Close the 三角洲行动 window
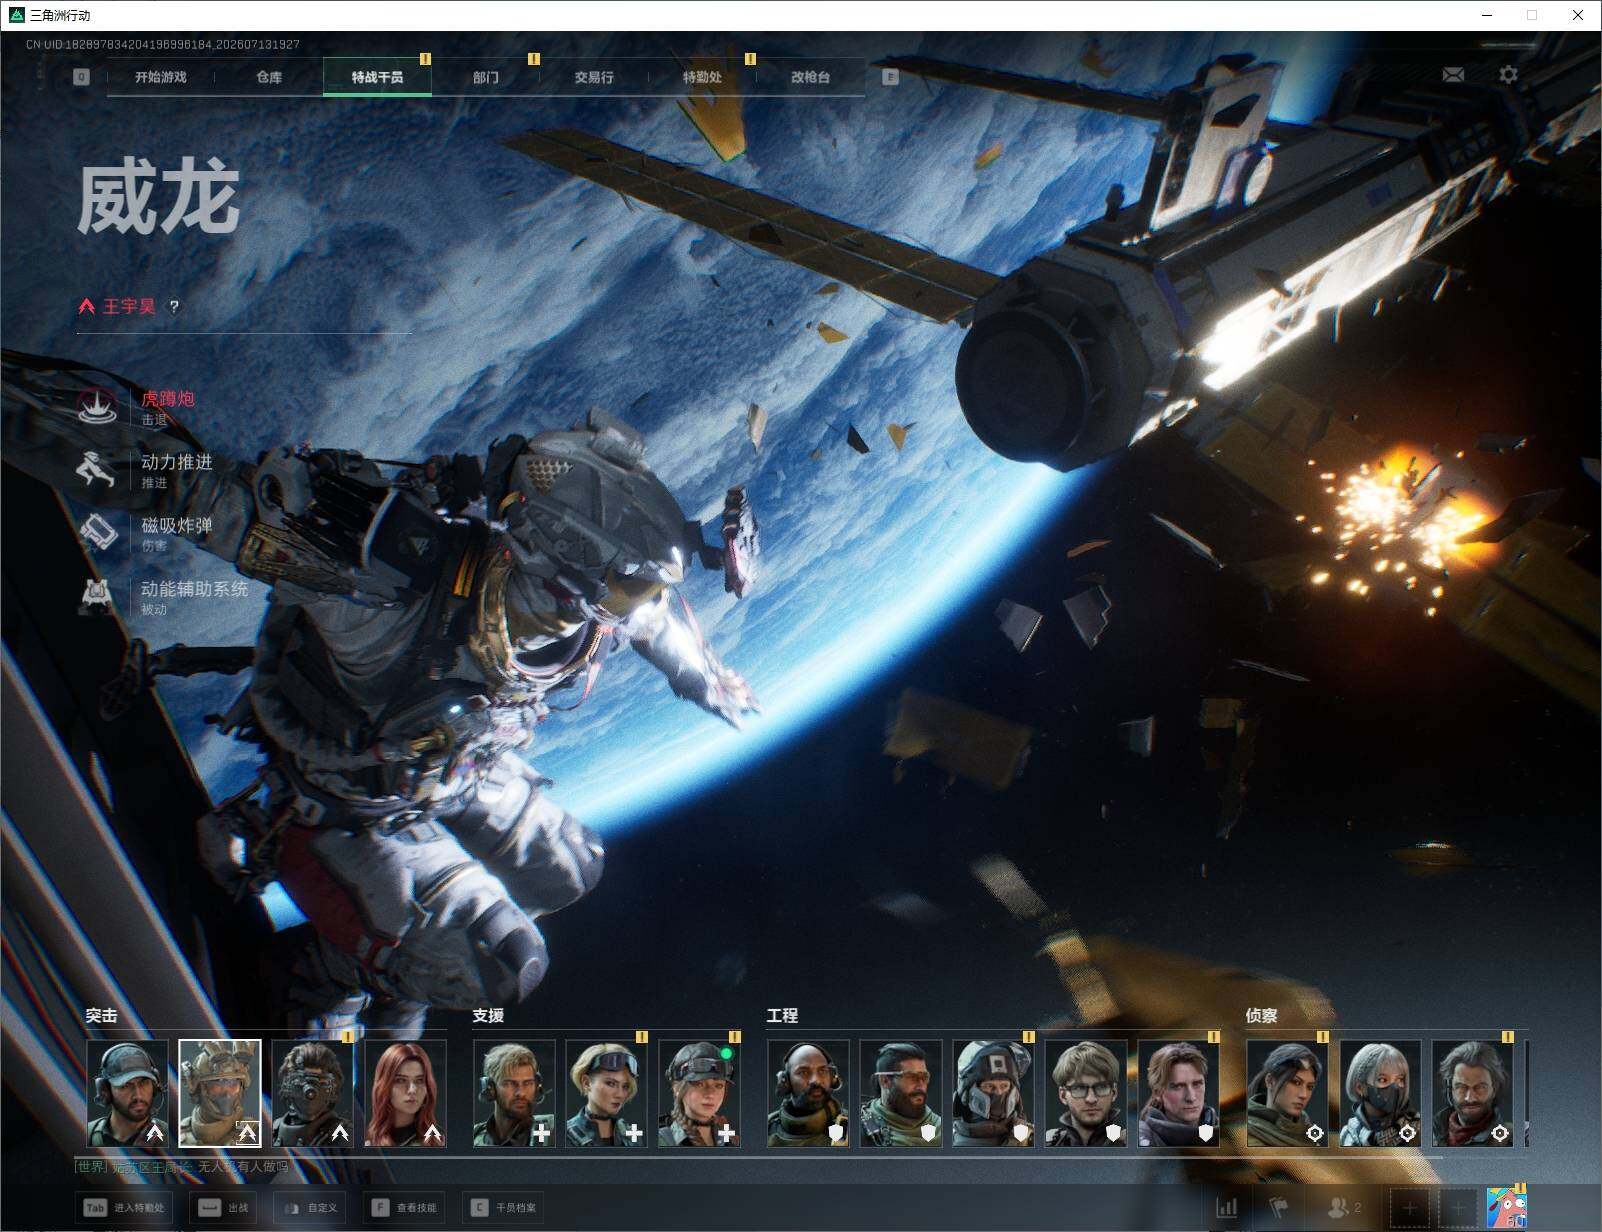The image size is (1602, 1232). 1578,15
